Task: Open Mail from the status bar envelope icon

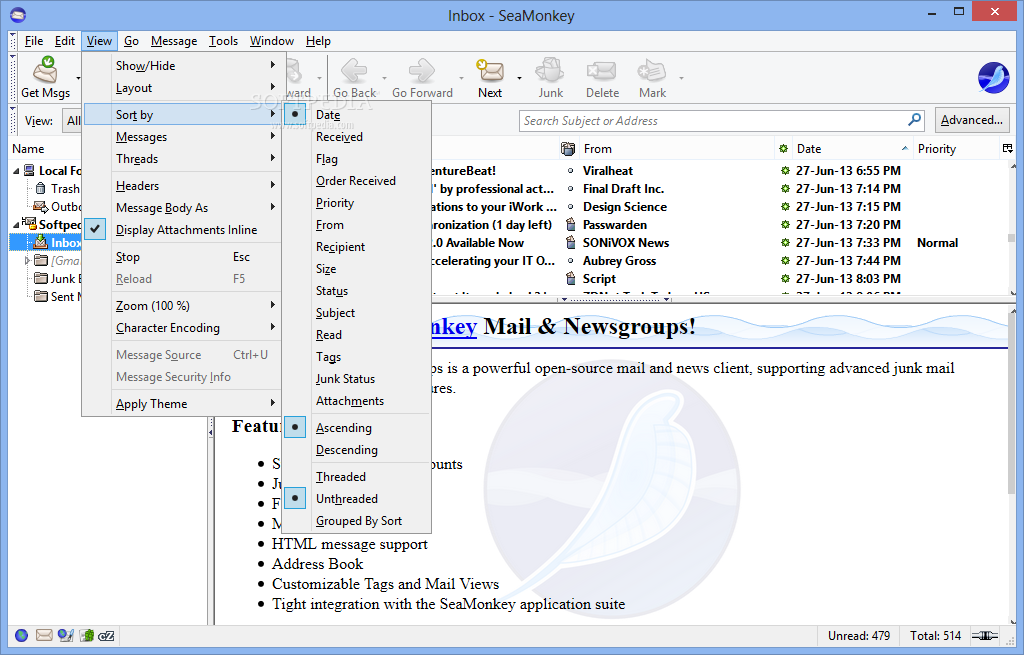Action: (x=44, y=635)
